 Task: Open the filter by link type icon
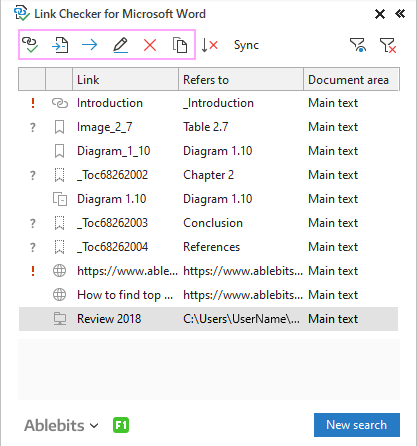(358, 45)
